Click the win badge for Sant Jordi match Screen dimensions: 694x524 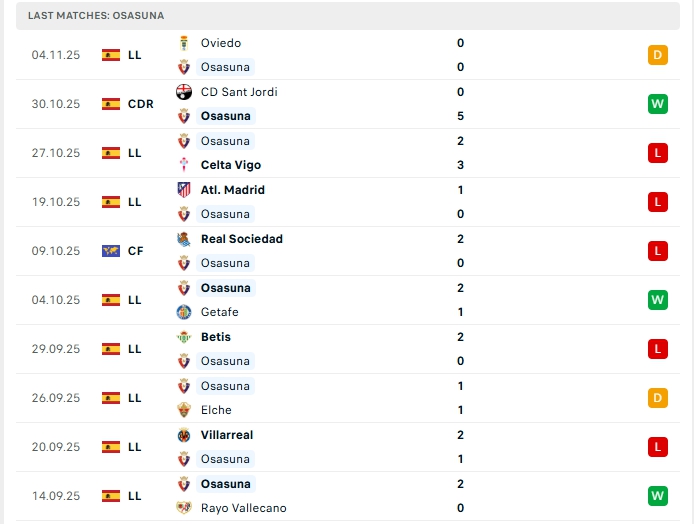click(x=657, y=104)
